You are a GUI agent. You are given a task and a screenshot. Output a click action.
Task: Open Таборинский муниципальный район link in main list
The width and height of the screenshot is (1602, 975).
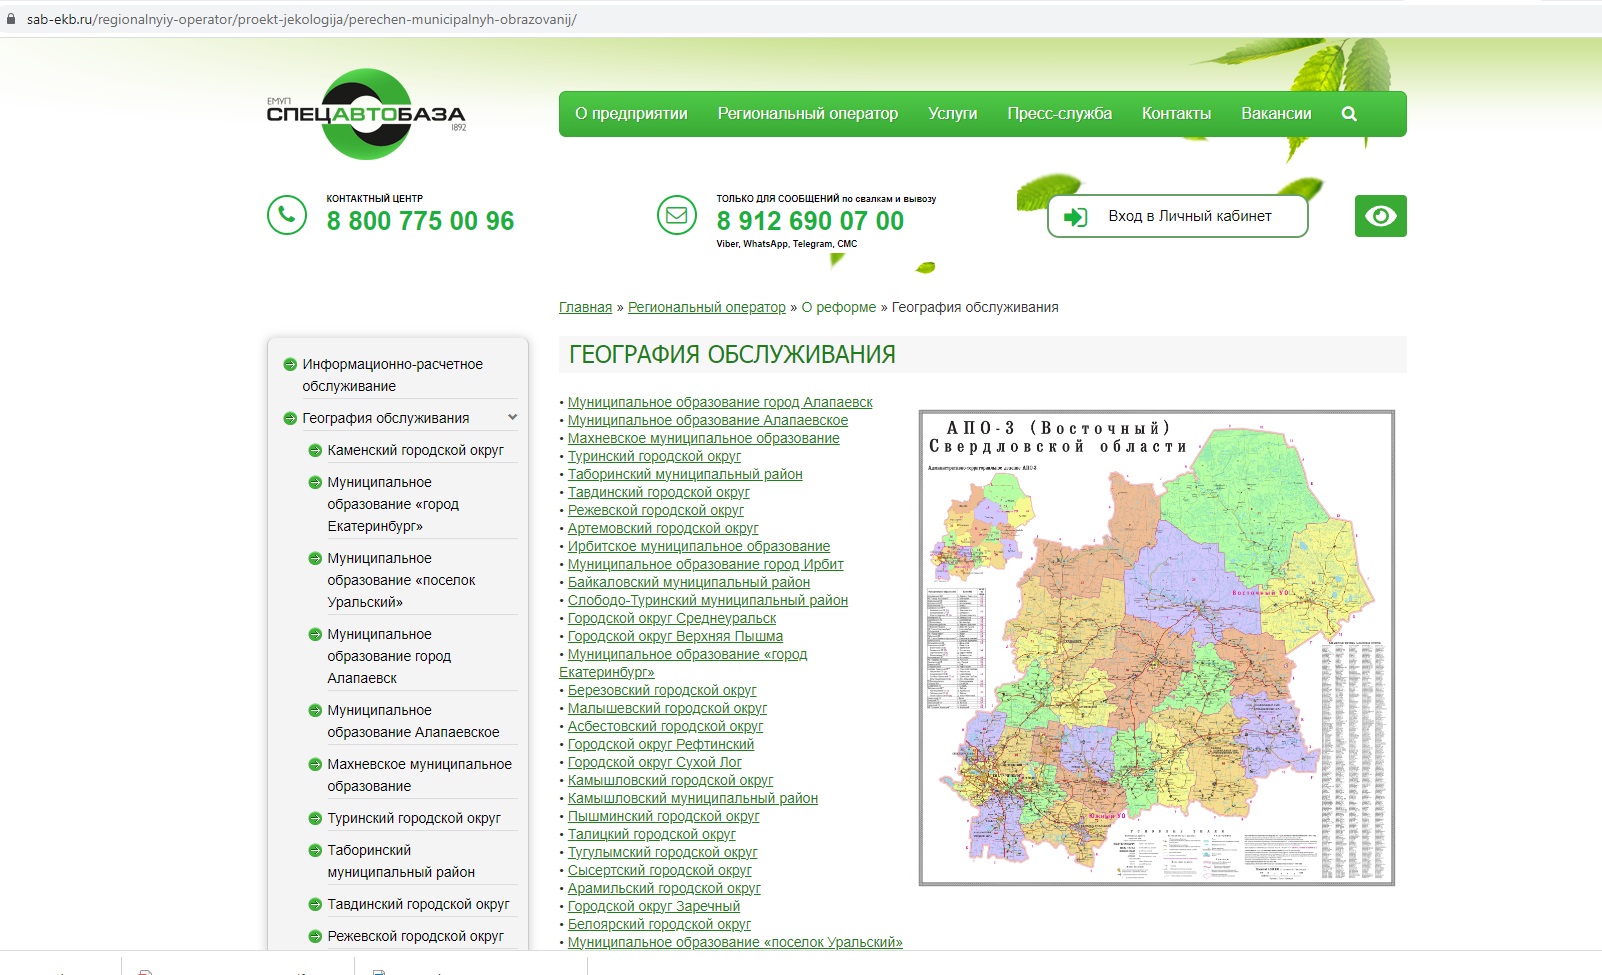(x=685, y=474)
